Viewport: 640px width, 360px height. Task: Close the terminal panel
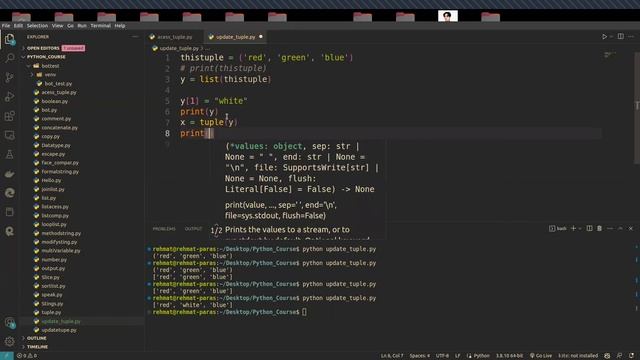[x=631, y=229]
